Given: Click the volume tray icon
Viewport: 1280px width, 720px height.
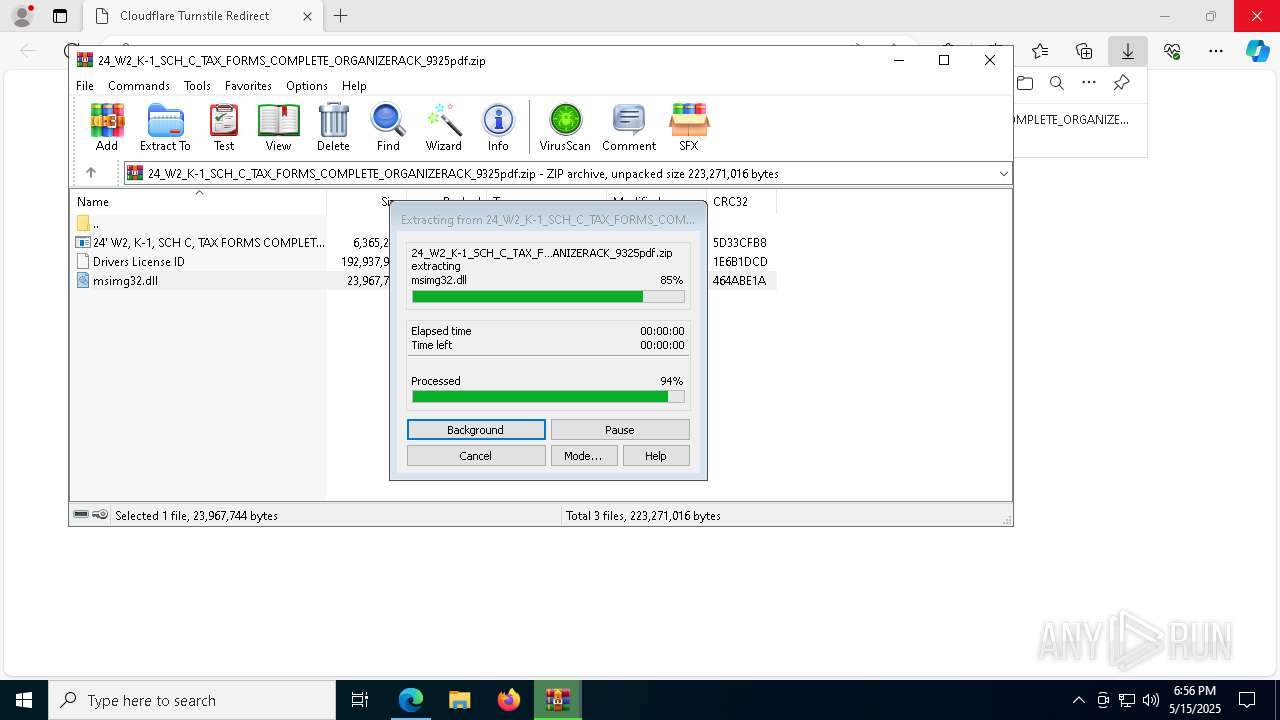Looking at the screenshot, I should pyautogui.click(x=1151, y=700).
